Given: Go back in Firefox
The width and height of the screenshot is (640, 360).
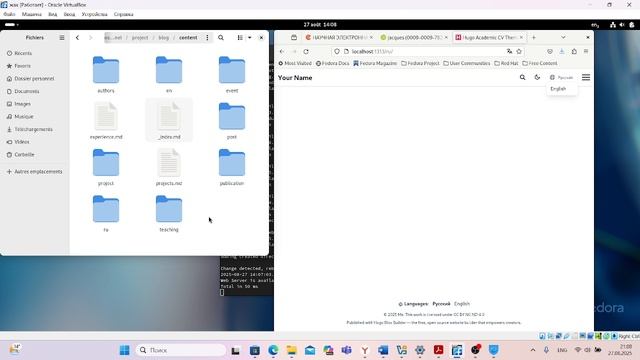Looking at the screenshot, I should point(282,51).
